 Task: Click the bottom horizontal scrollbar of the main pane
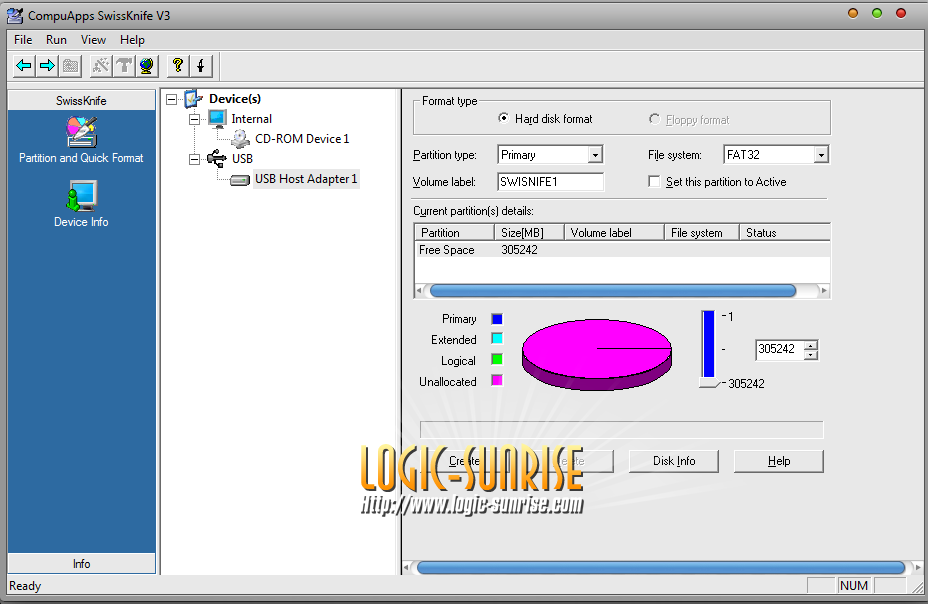click(661, 568)
